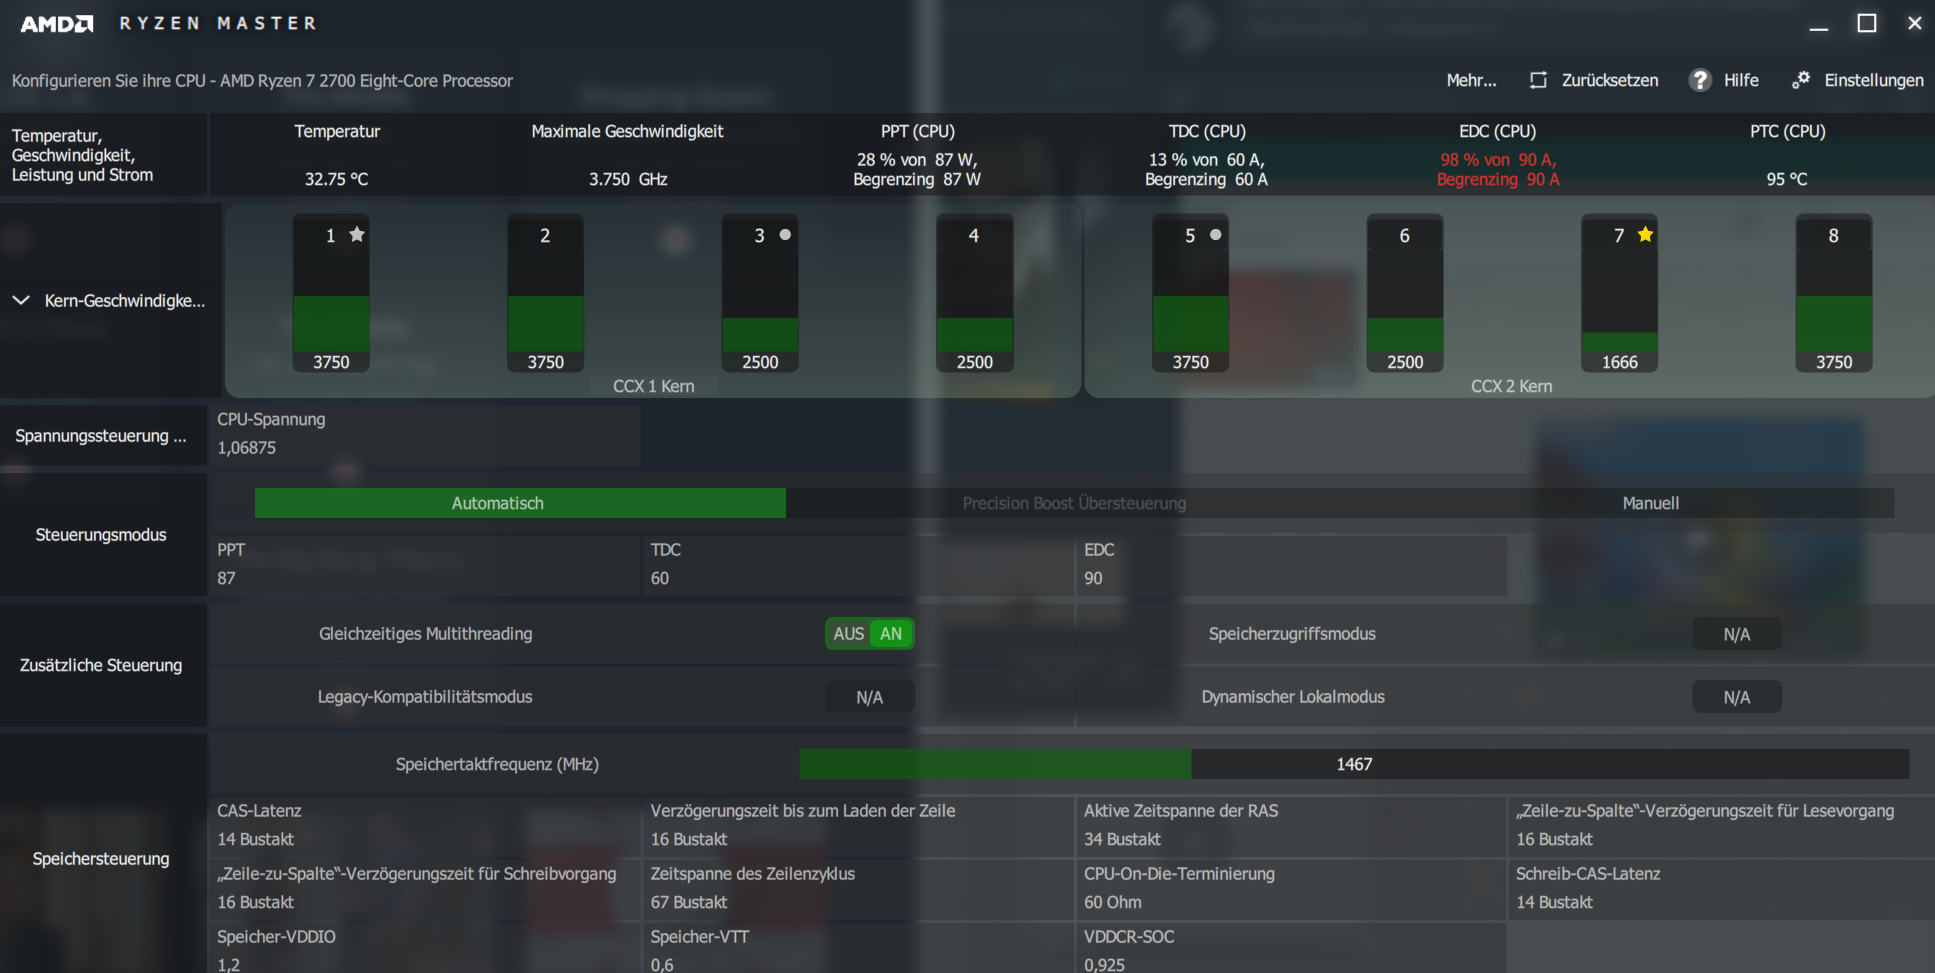Click Speicher-VDDIO 1,2 field

(x=425, y=949)
